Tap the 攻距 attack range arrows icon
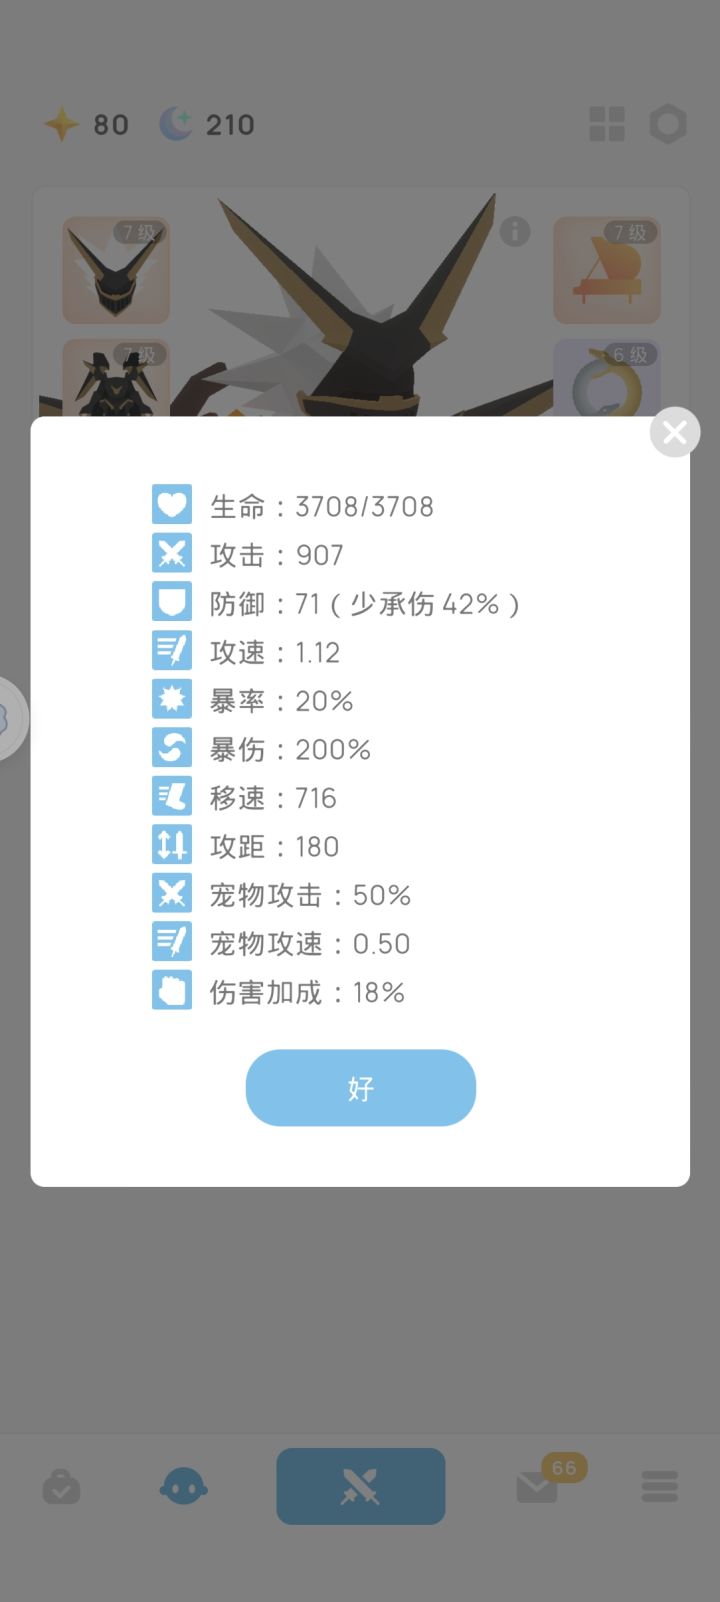Screen dimensions: 720x1602 point(172,845)
